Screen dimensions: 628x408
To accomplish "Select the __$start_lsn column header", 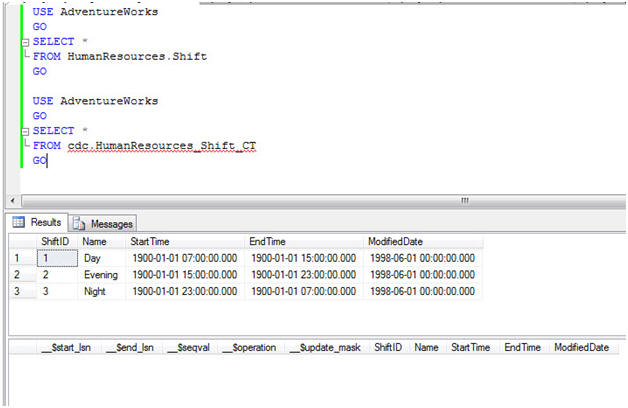I will 67,348.
